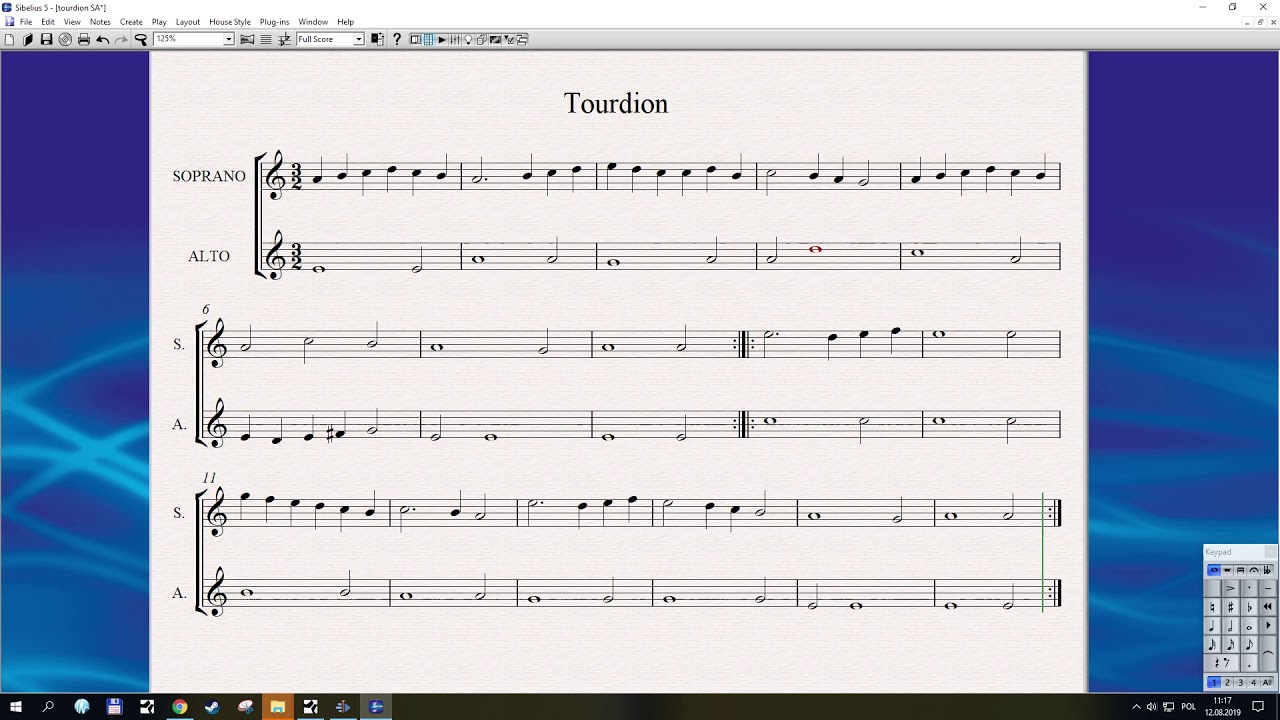Click the flat sign keypad button
This screenshot has width=1280, height=720.
[1249, 607]
